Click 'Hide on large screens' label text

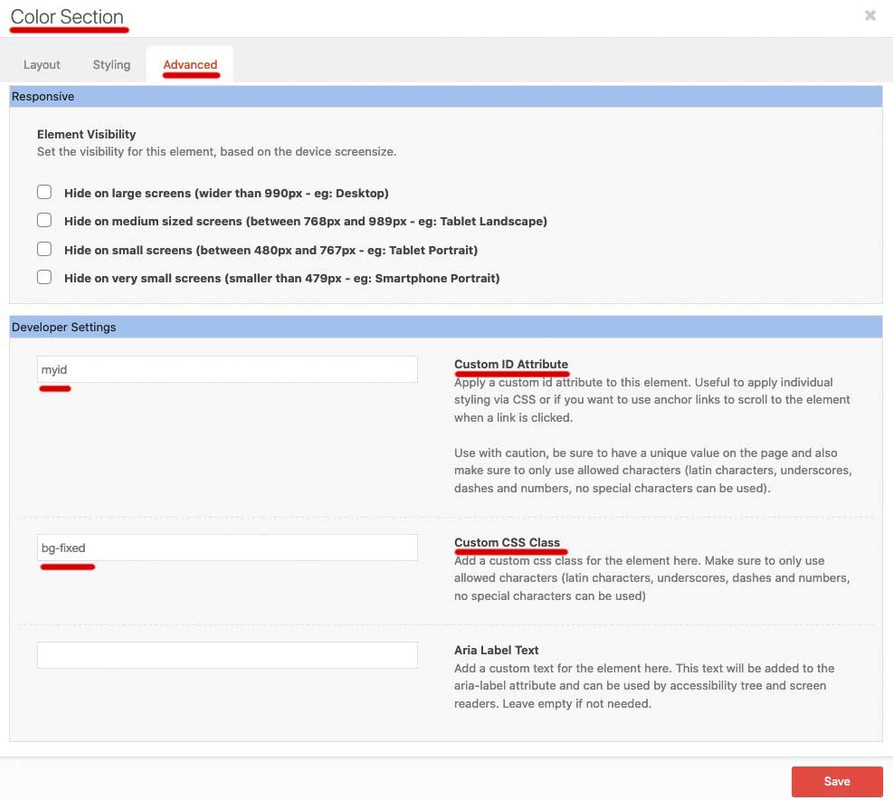pos(226,193)
